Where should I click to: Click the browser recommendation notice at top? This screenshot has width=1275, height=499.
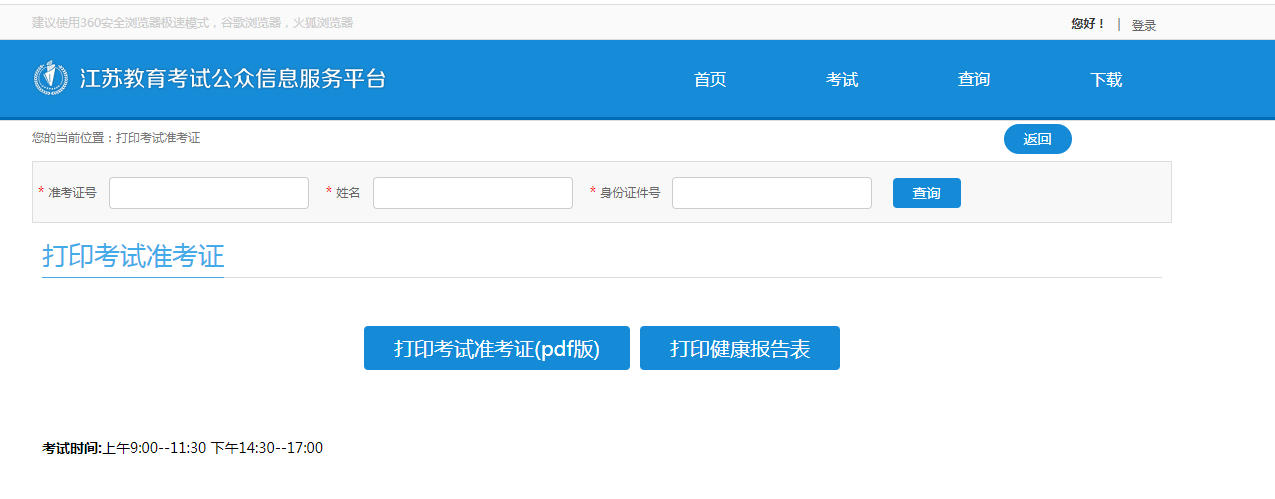[x=192, y=22]
